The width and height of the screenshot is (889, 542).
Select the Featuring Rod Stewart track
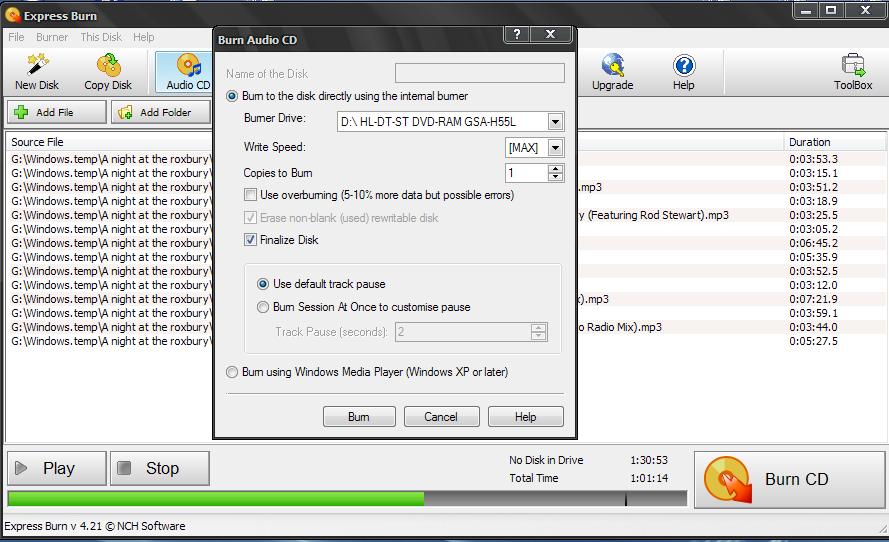[445, 215]
